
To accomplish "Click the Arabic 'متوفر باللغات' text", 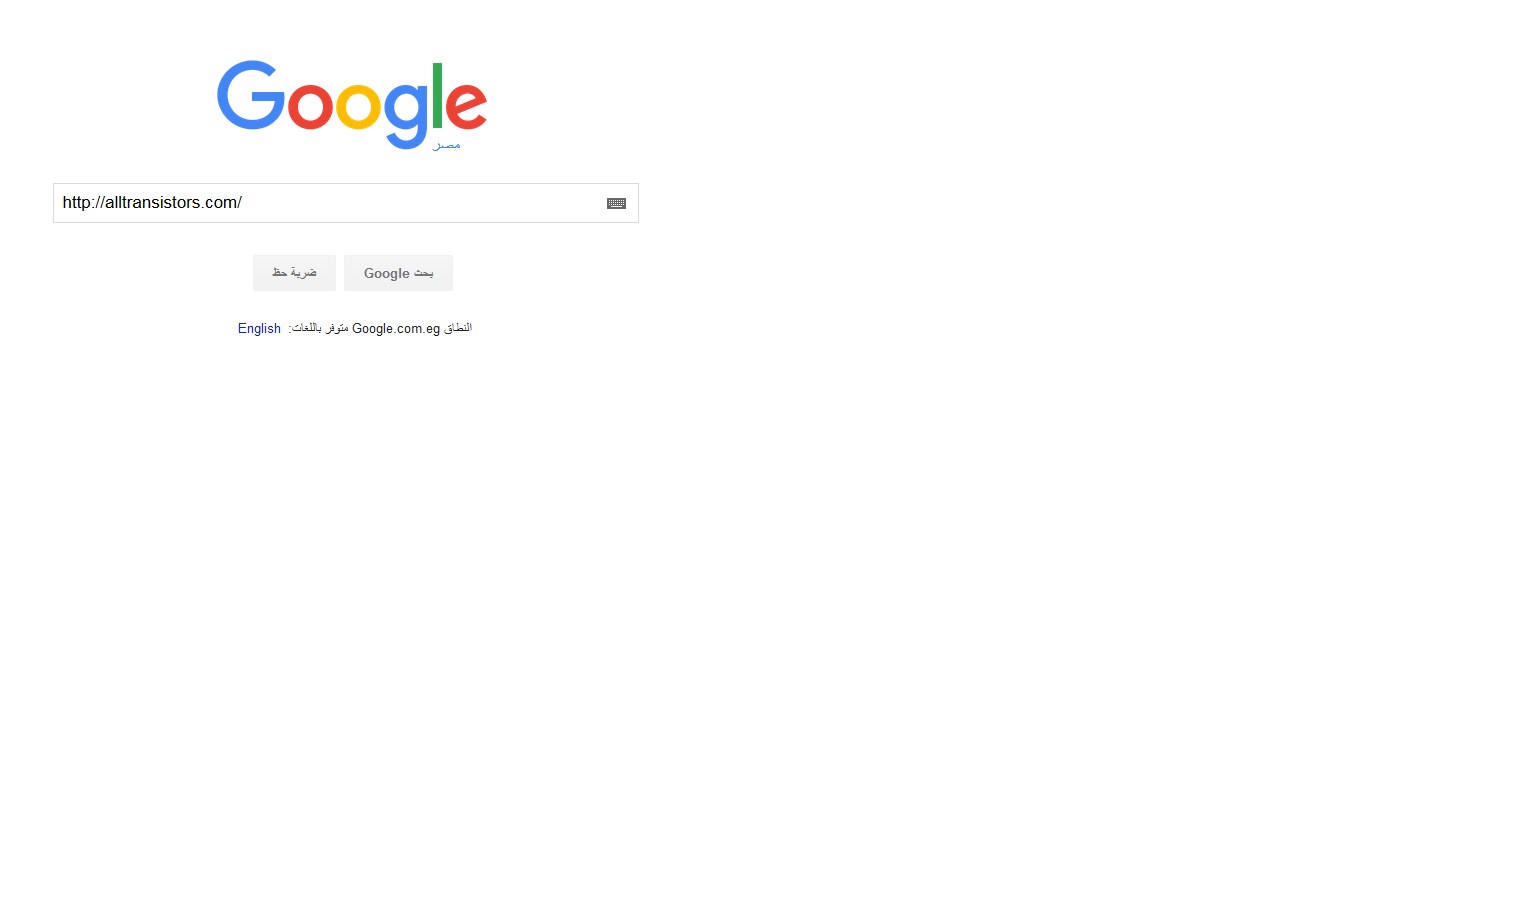I will tap(319, 328).
